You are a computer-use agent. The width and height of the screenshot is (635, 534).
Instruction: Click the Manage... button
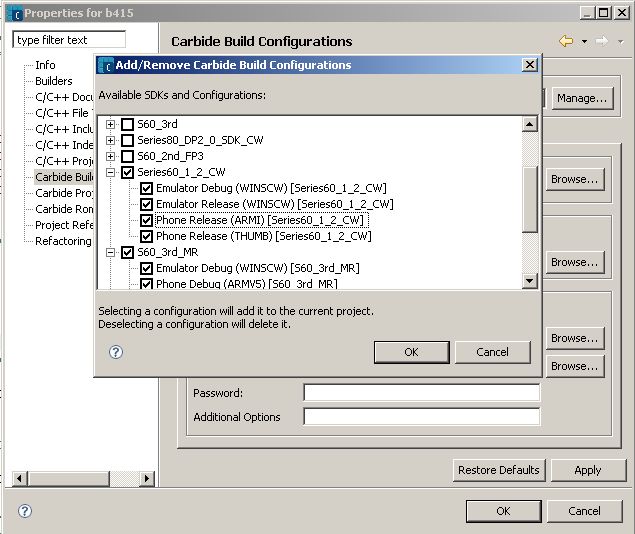[582, 98]
